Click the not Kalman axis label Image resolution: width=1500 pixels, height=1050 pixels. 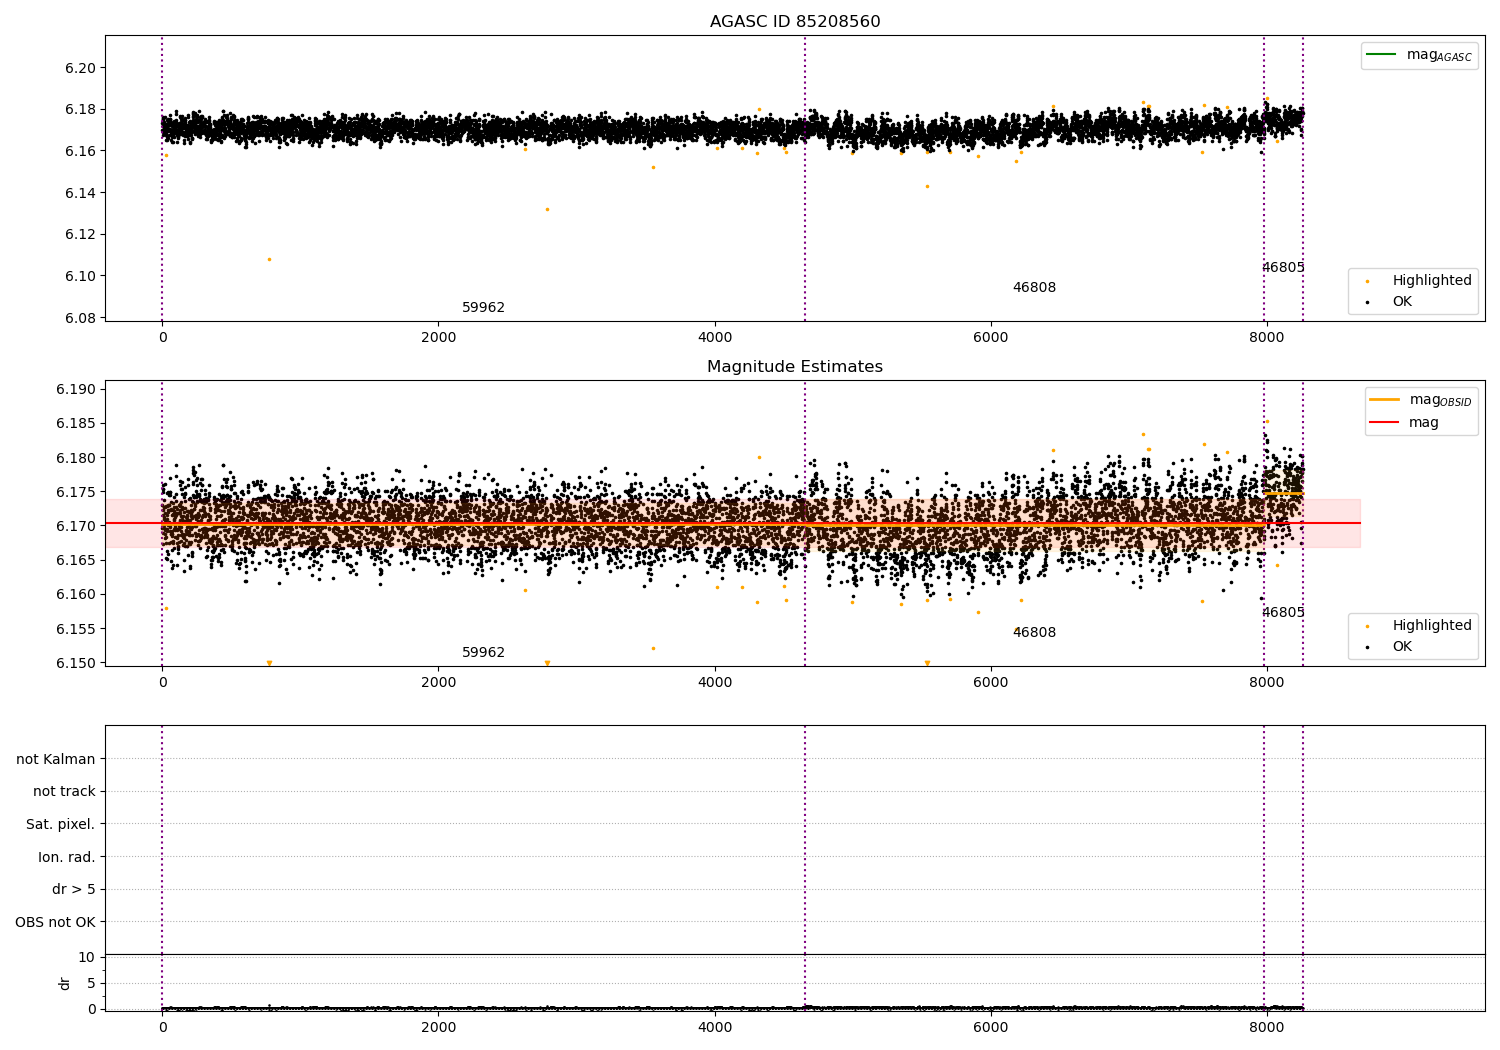coord(56,759)
